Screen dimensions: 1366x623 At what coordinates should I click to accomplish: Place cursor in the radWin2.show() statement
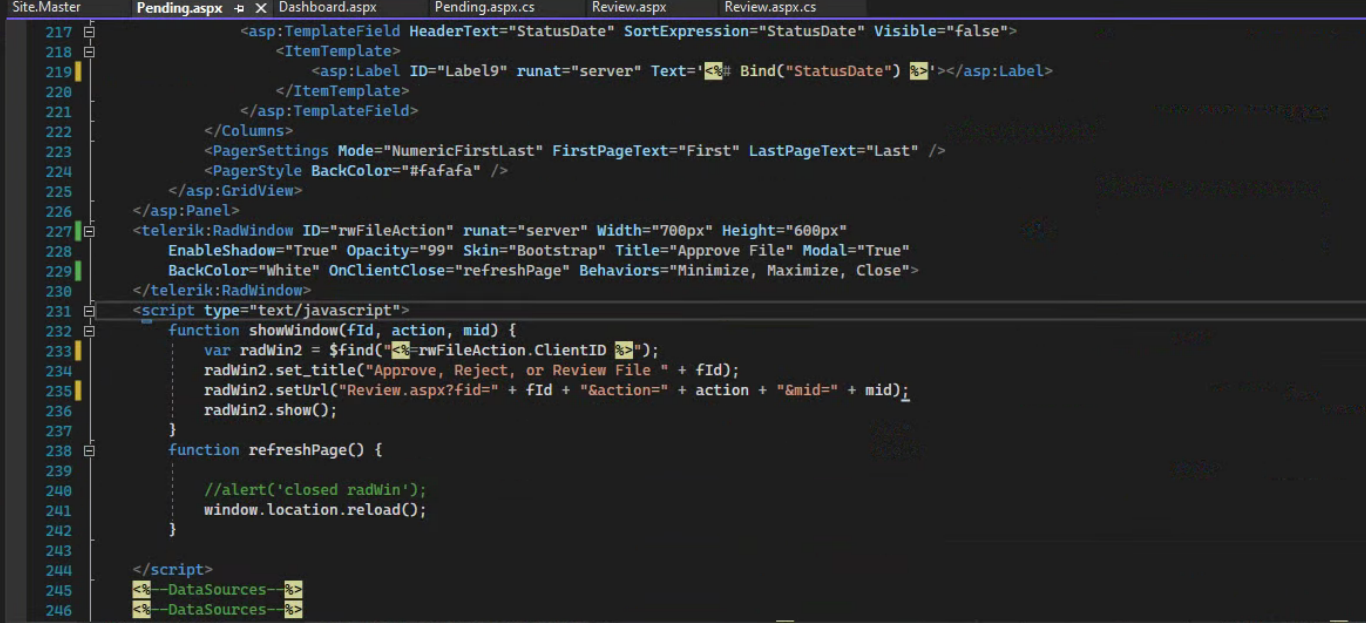pyautogui.click(x=270, y=411)
